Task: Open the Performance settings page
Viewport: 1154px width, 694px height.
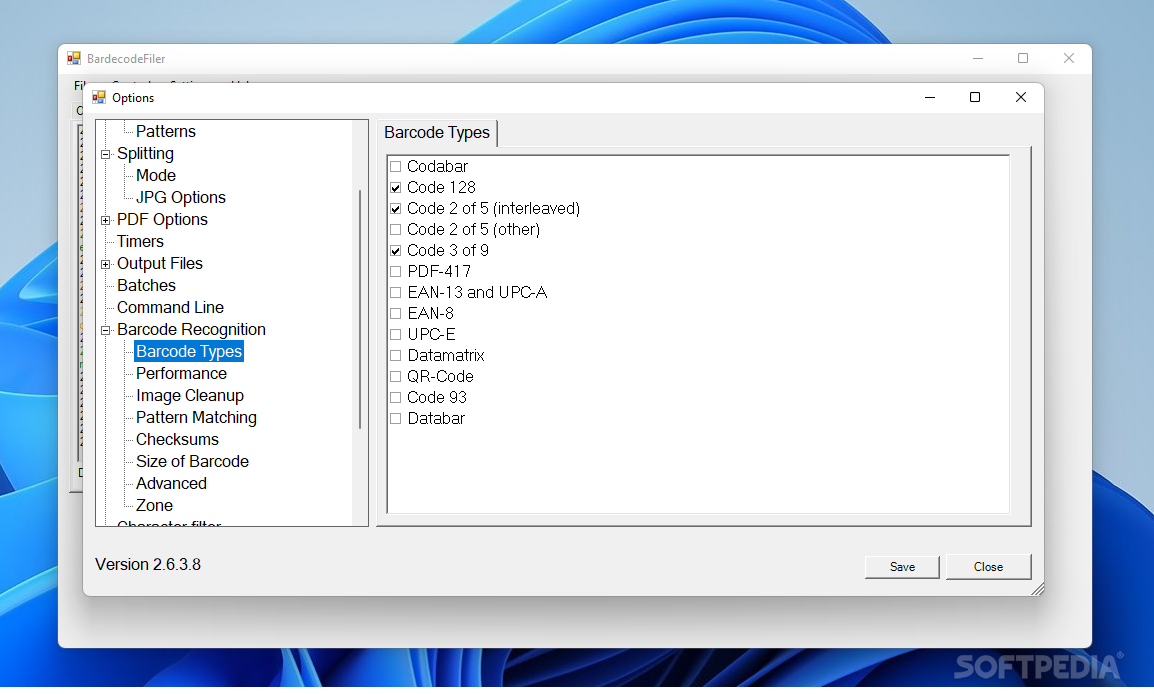Action: (x=181, y=374)
